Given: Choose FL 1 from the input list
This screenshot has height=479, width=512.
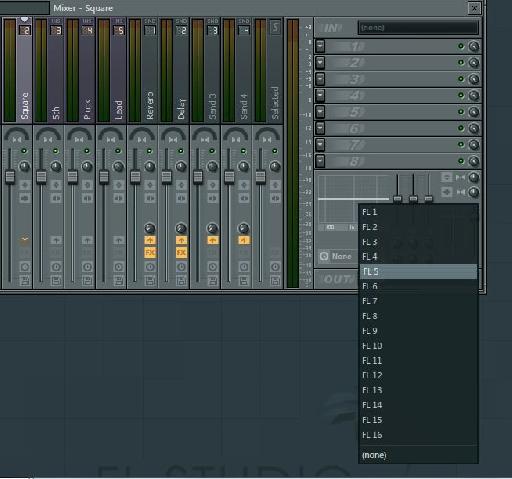Looking at the screenshot, I should pyautogui.click(x=418, y=212).
